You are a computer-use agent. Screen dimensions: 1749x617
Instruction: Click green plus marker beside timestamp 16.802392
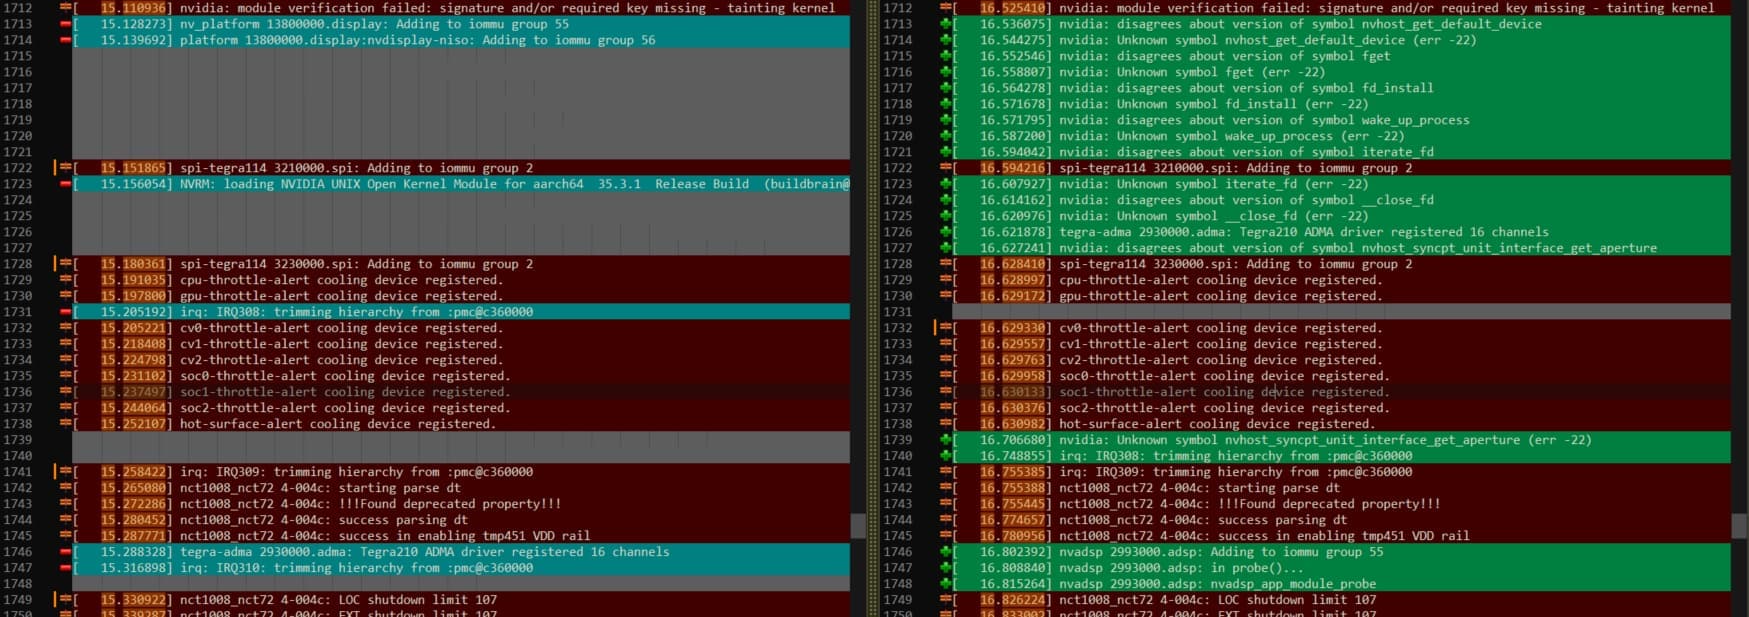pos(945,552)
